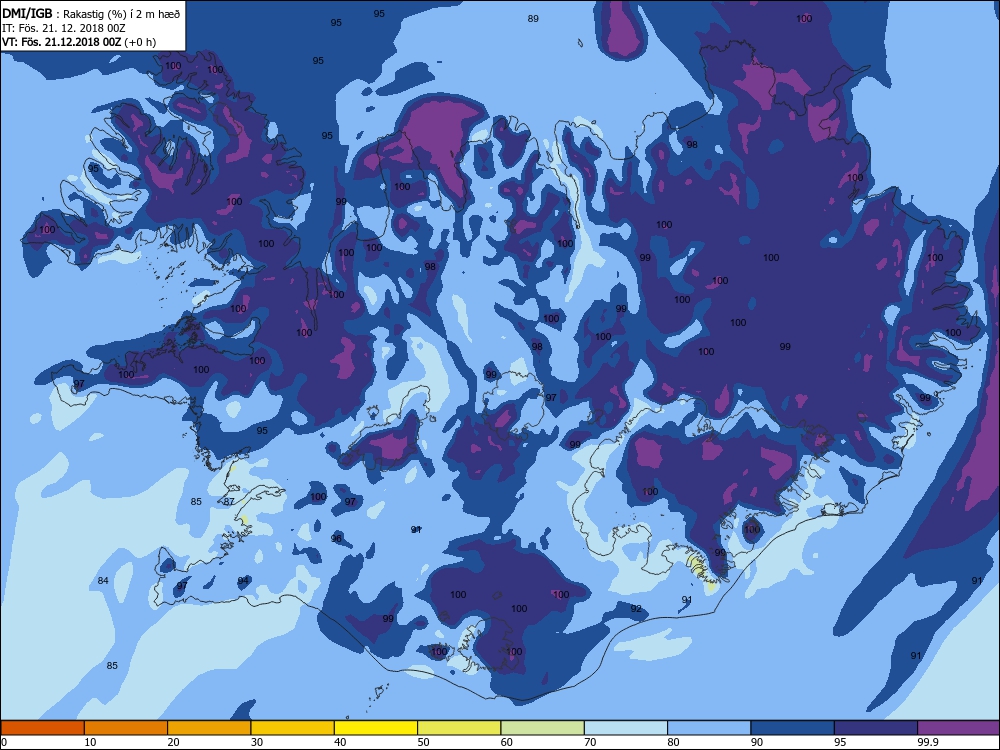Click the 50–60 pale yellow legend swatch
The image size is (1000, 750).
pyautogui.click(x=459, y=728)
